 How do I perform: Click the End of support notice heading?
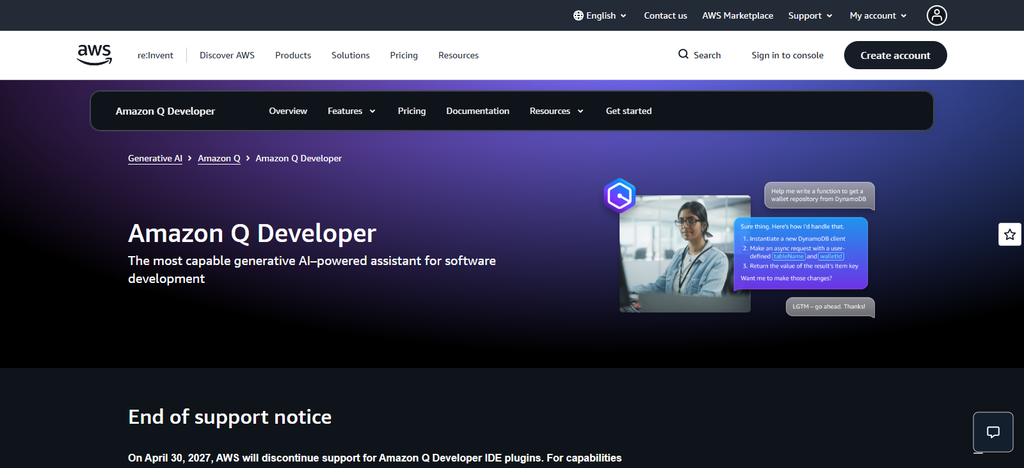click(230, 416)
